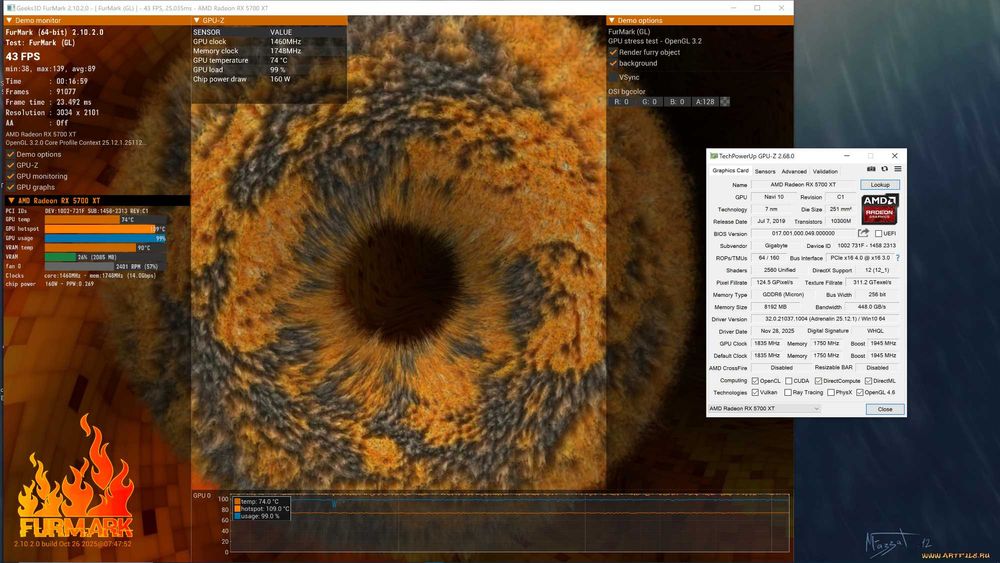Collapse the AMD Radeon RX 5700 XT section

[x=10, y=200]
